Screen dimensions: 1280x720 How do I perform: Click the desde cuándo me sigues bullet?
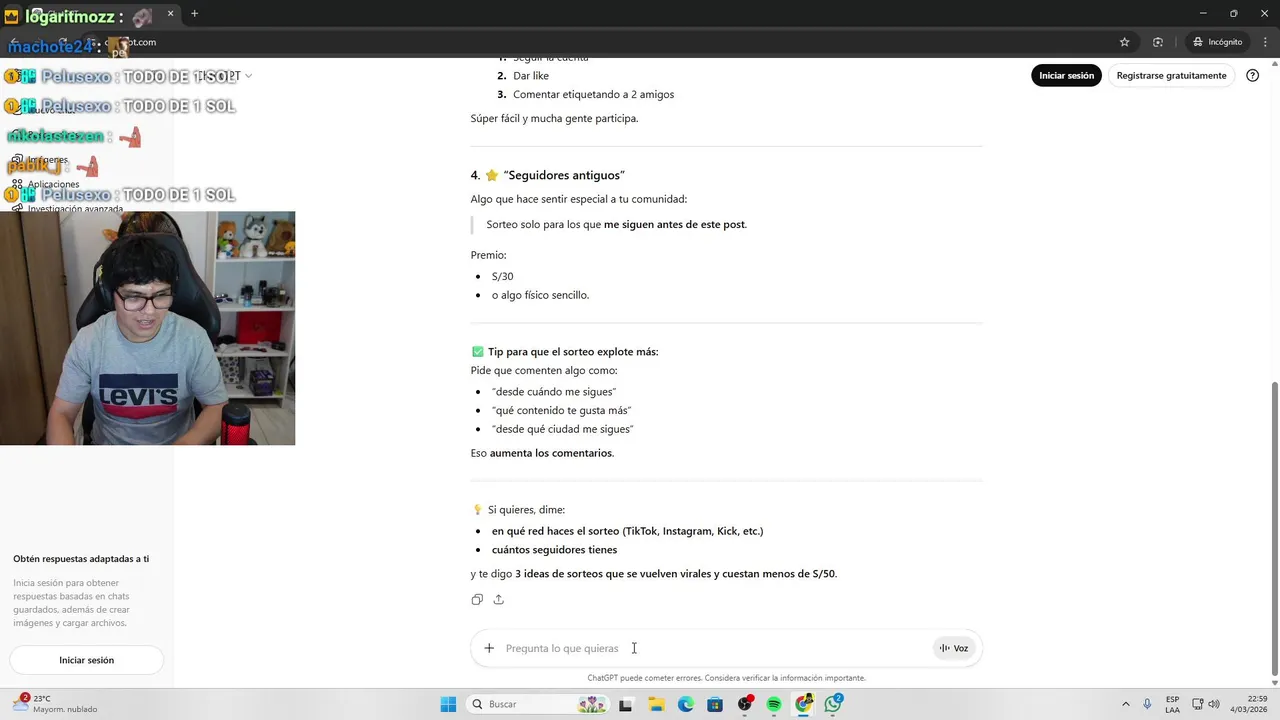pos(554,392)
